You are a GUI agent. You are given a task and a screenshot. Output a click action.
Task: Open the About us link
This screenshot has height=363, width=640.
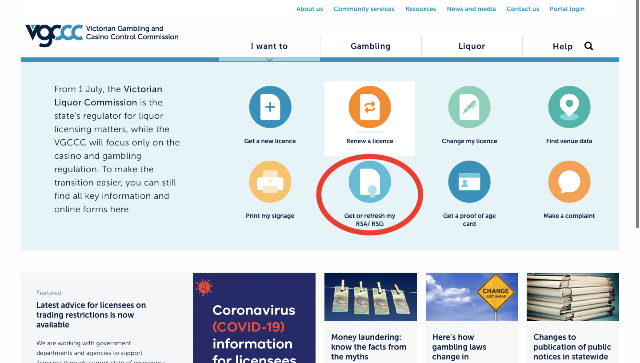(x=309, y=9)
